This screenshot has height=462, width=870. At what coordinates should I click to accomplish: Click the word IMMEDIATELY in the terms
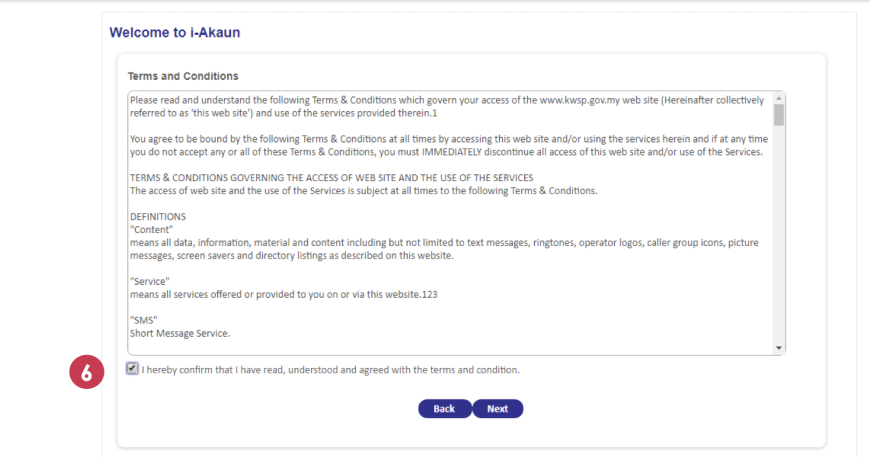click(452, 152)
